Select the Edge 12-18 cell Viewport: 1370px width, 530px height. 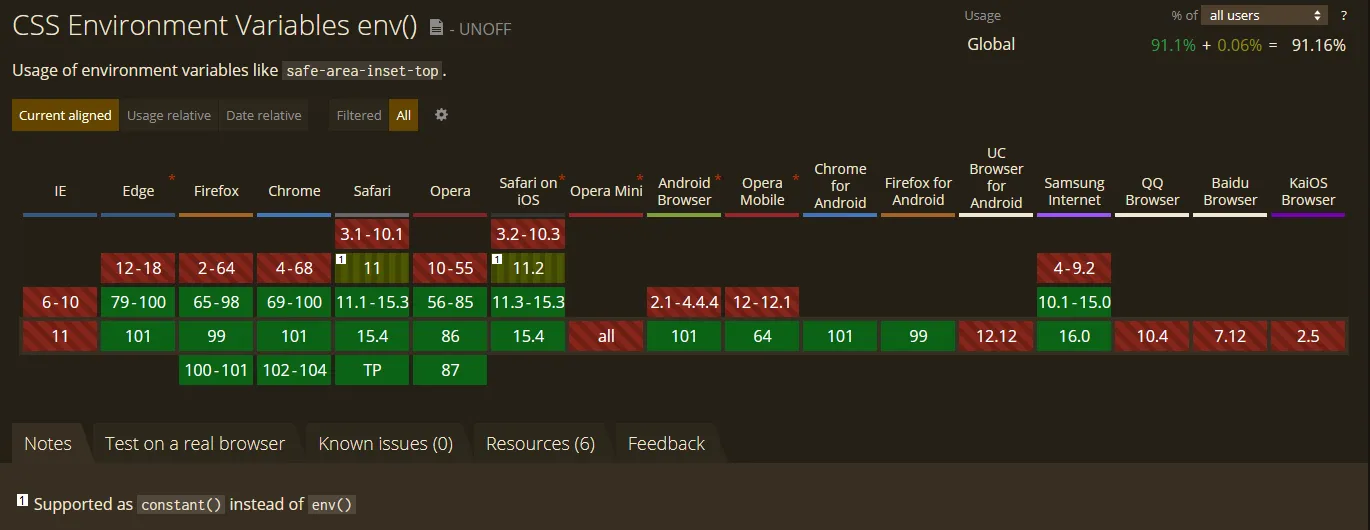point(138,268)
